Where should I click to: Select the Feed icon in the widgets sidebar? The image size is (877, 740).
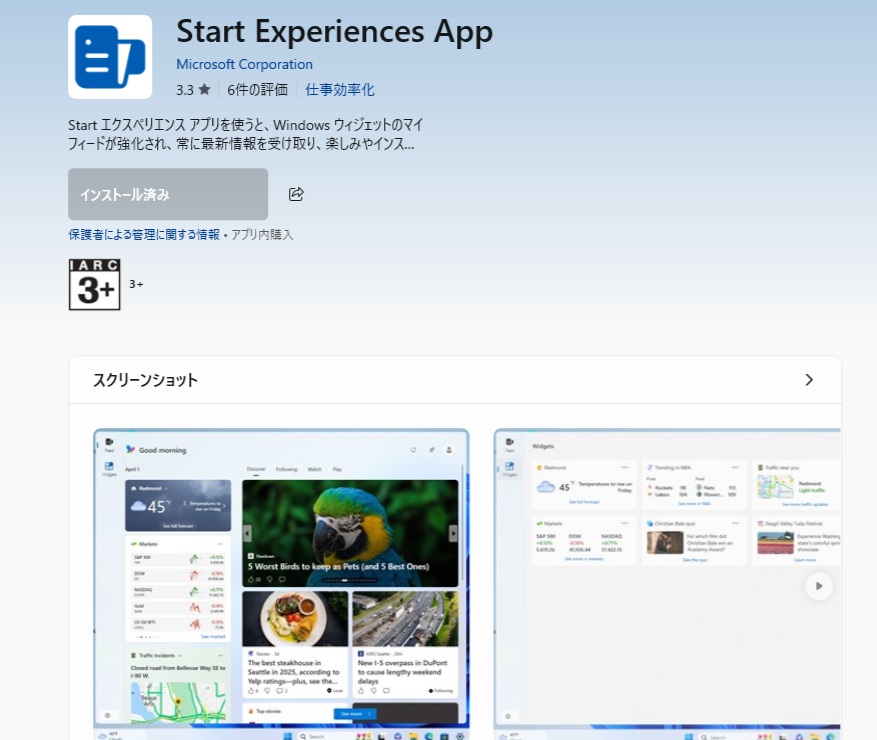pos(108,441)
